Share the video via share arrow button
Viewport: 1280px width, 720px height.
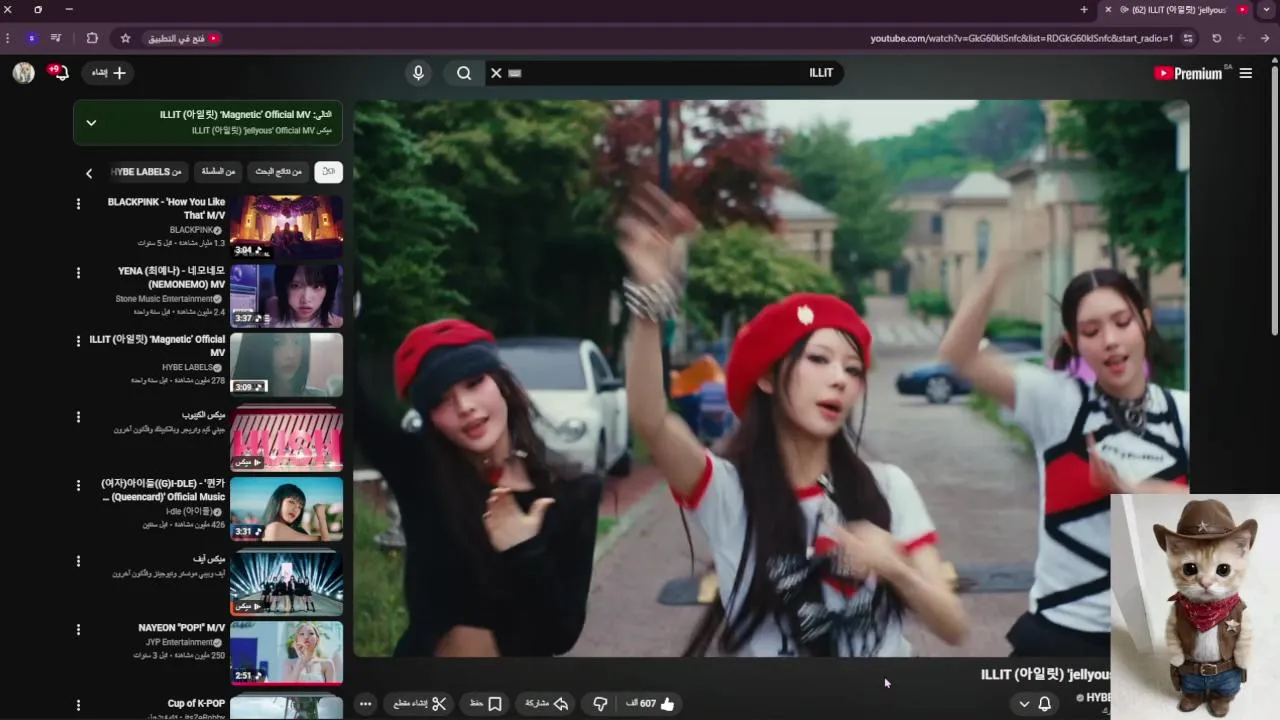[x=547, y=704]
